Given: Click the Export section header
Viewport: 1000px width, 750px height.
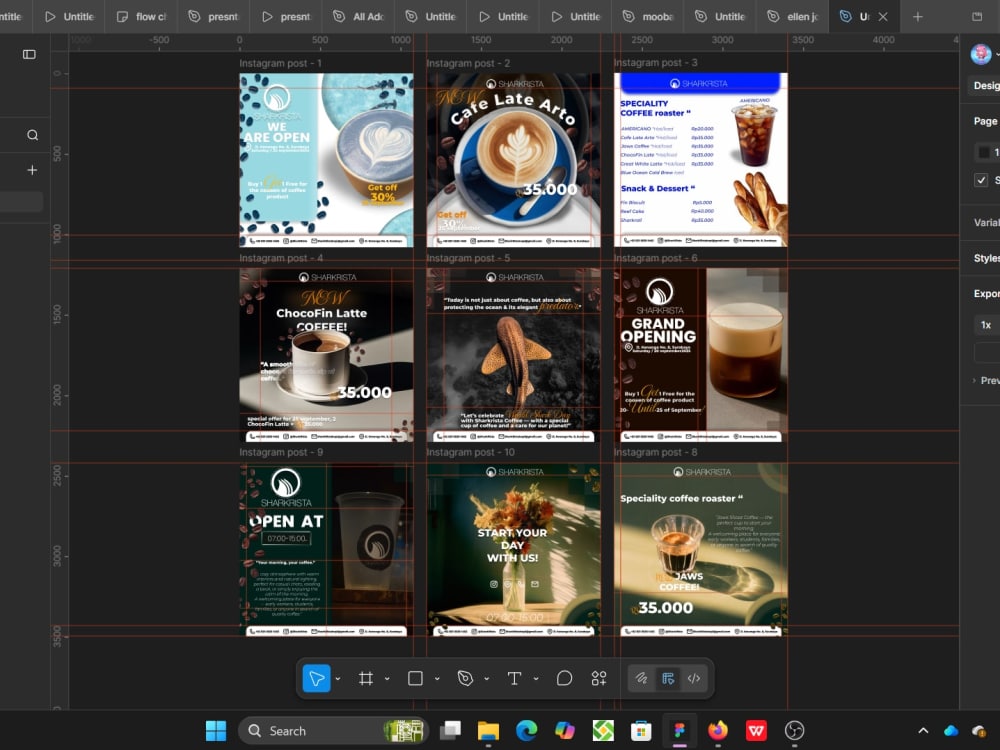Looking at the screenshot, I should [x=986, y=294].
